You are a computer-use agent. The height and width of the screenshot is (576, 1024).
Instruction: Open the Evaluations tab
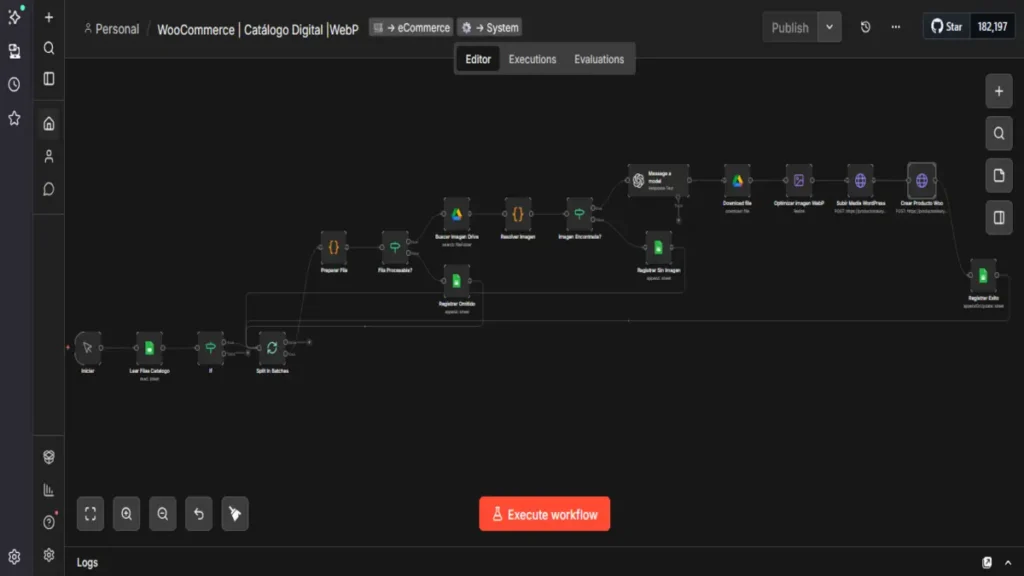(599, 59)
